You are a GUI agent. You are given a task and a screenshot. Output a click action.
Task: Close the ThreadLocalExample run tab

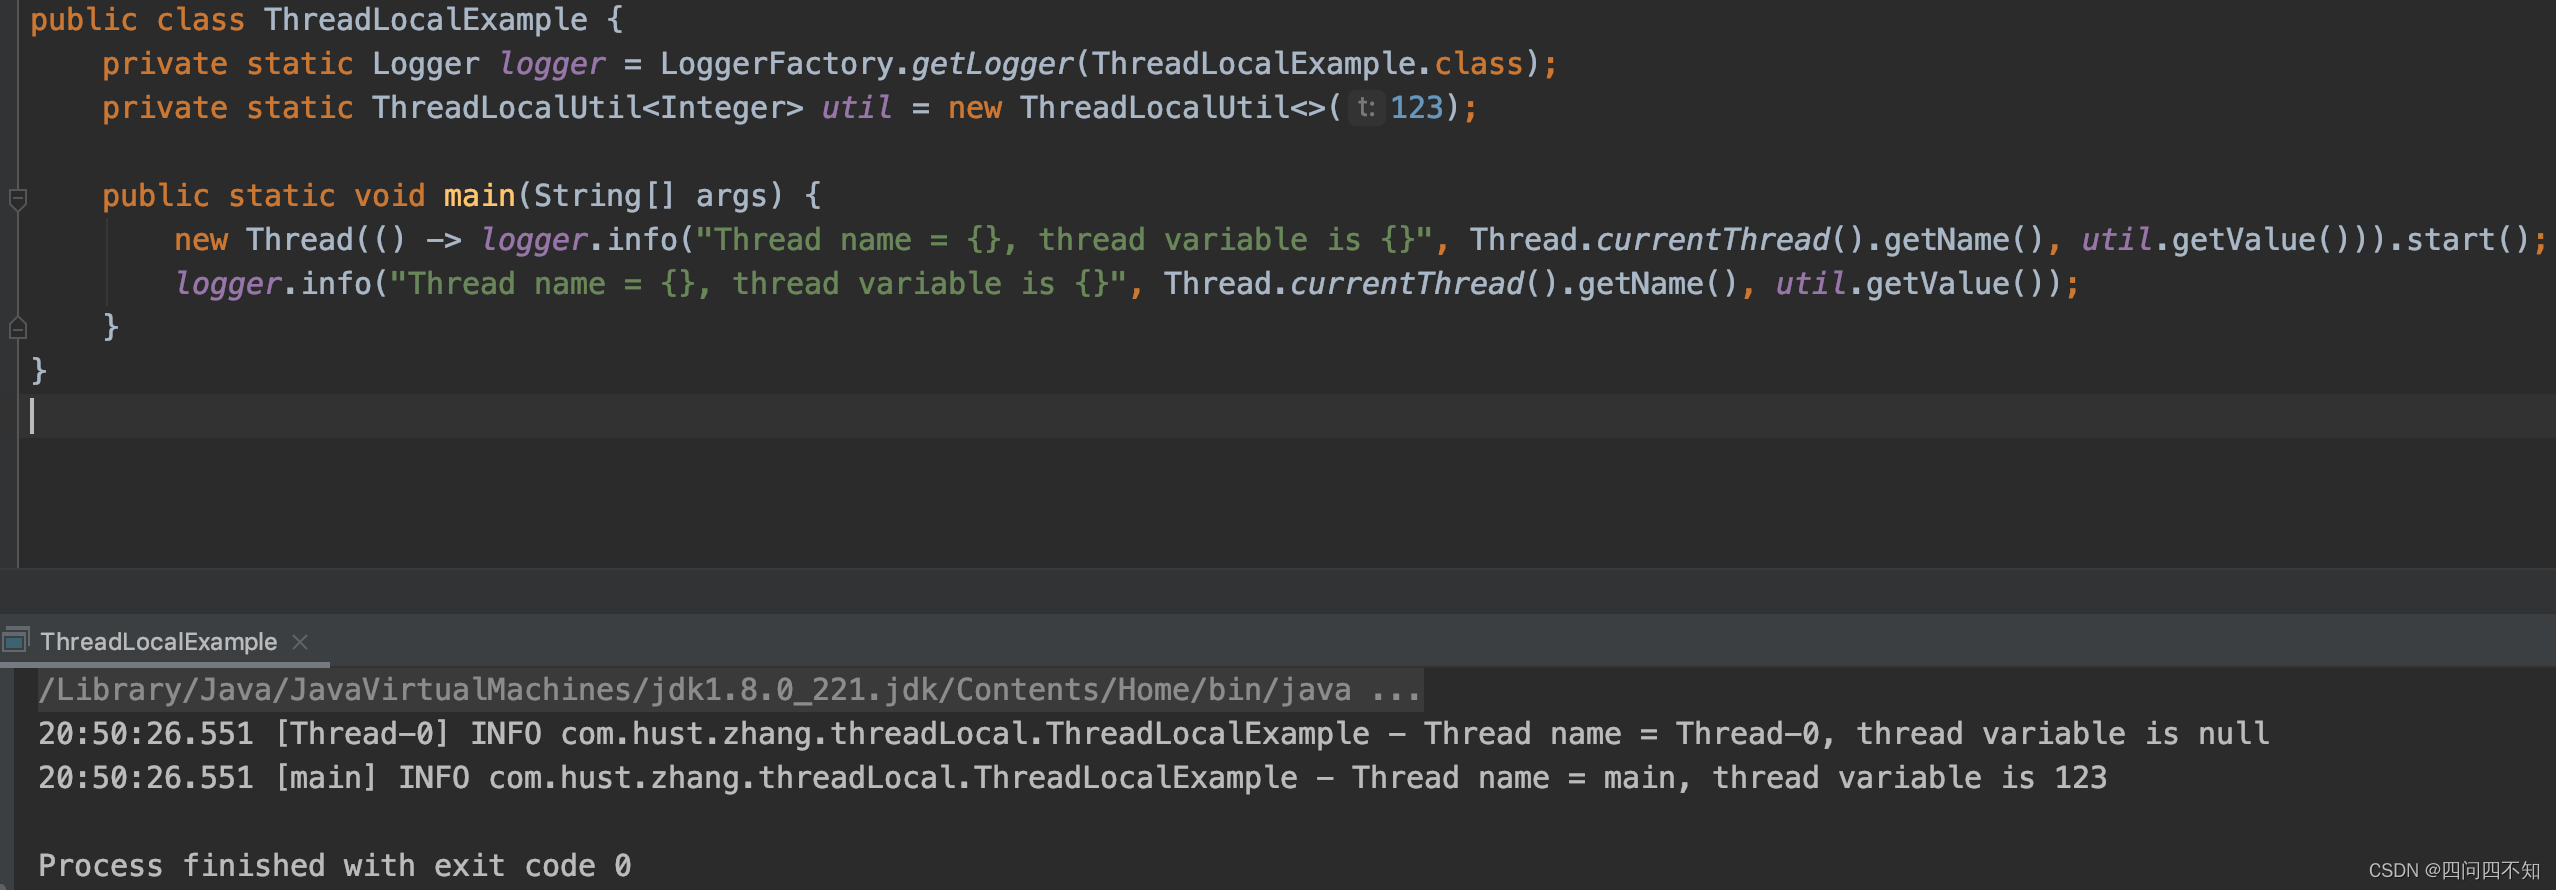click(300, 642)
